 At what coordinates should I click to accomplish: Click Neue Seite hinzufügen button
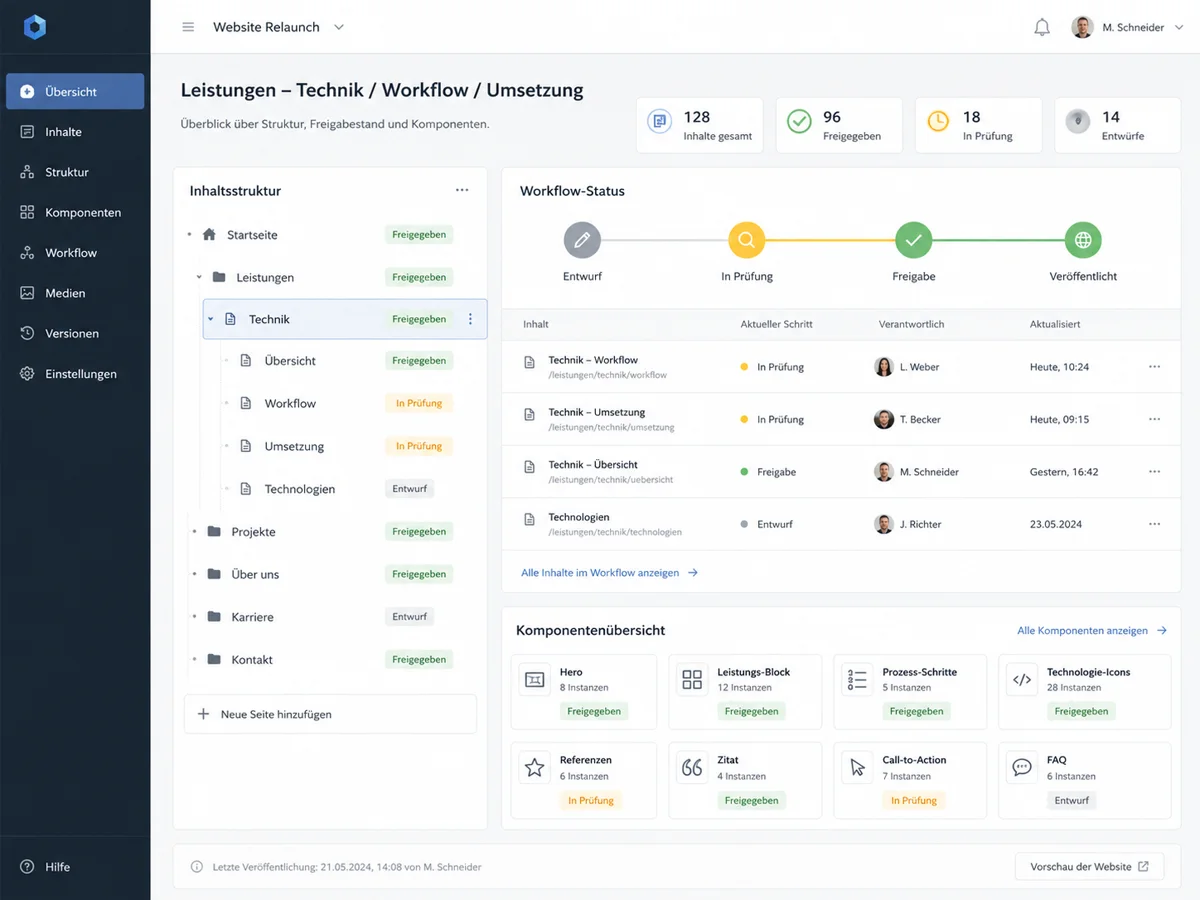pyautogui.click(x=330, y=714)
